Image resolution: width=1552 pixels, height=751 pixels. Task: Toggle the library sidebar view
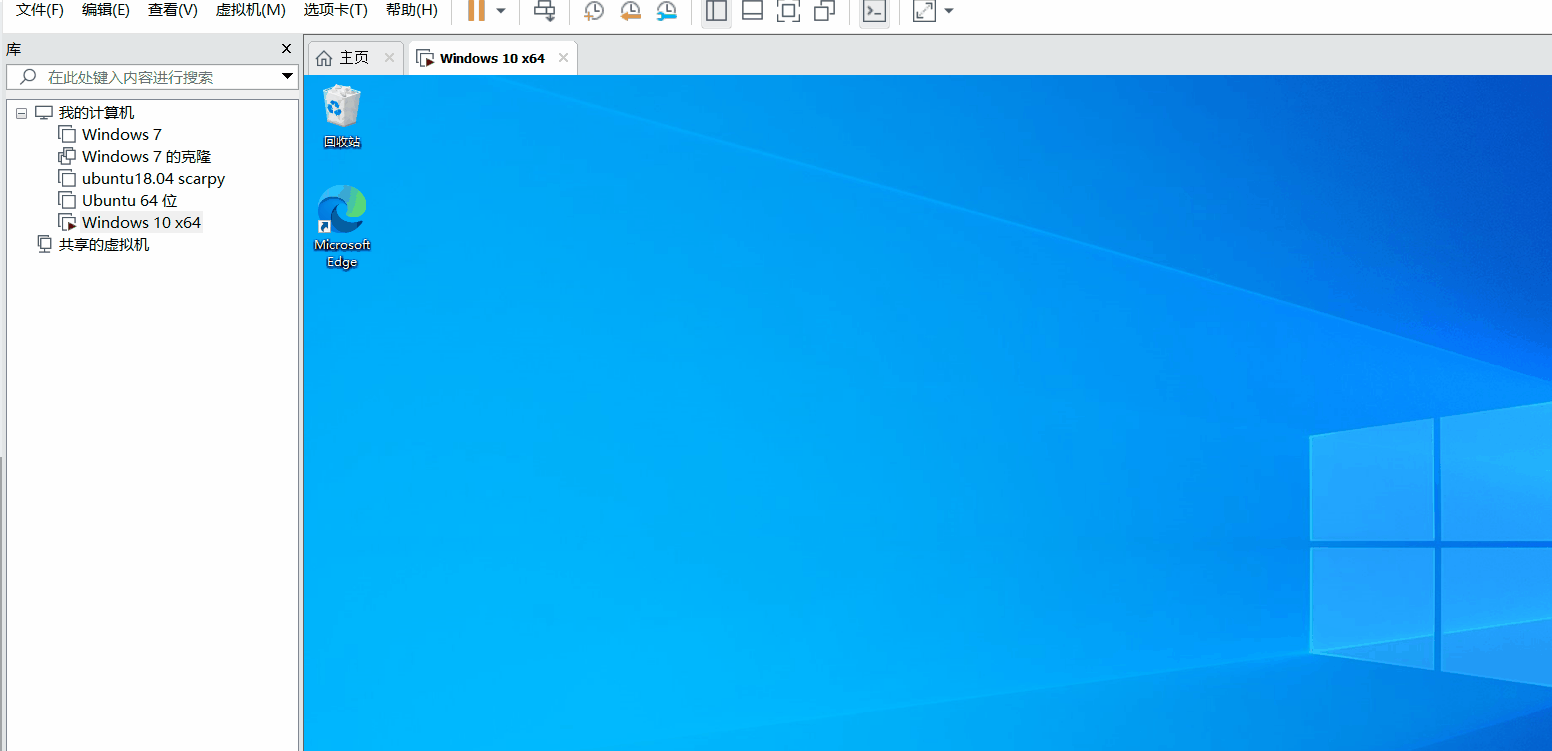(716, 11)
